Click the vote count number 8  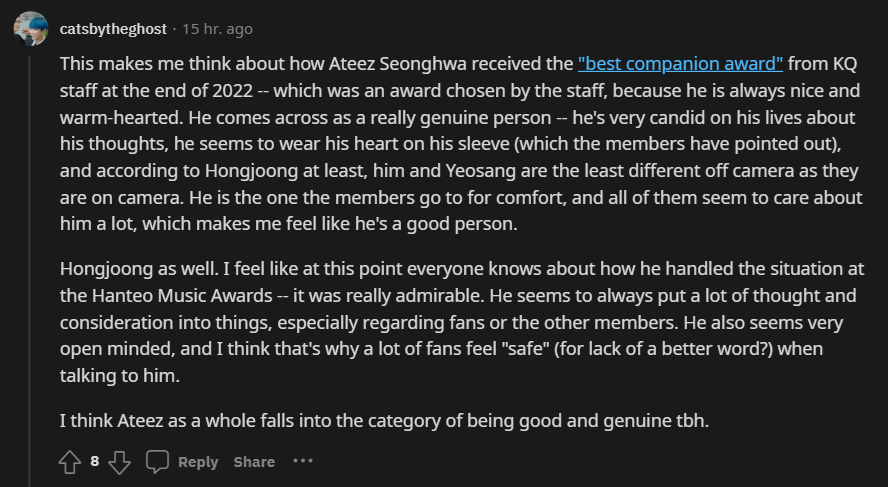94,461
